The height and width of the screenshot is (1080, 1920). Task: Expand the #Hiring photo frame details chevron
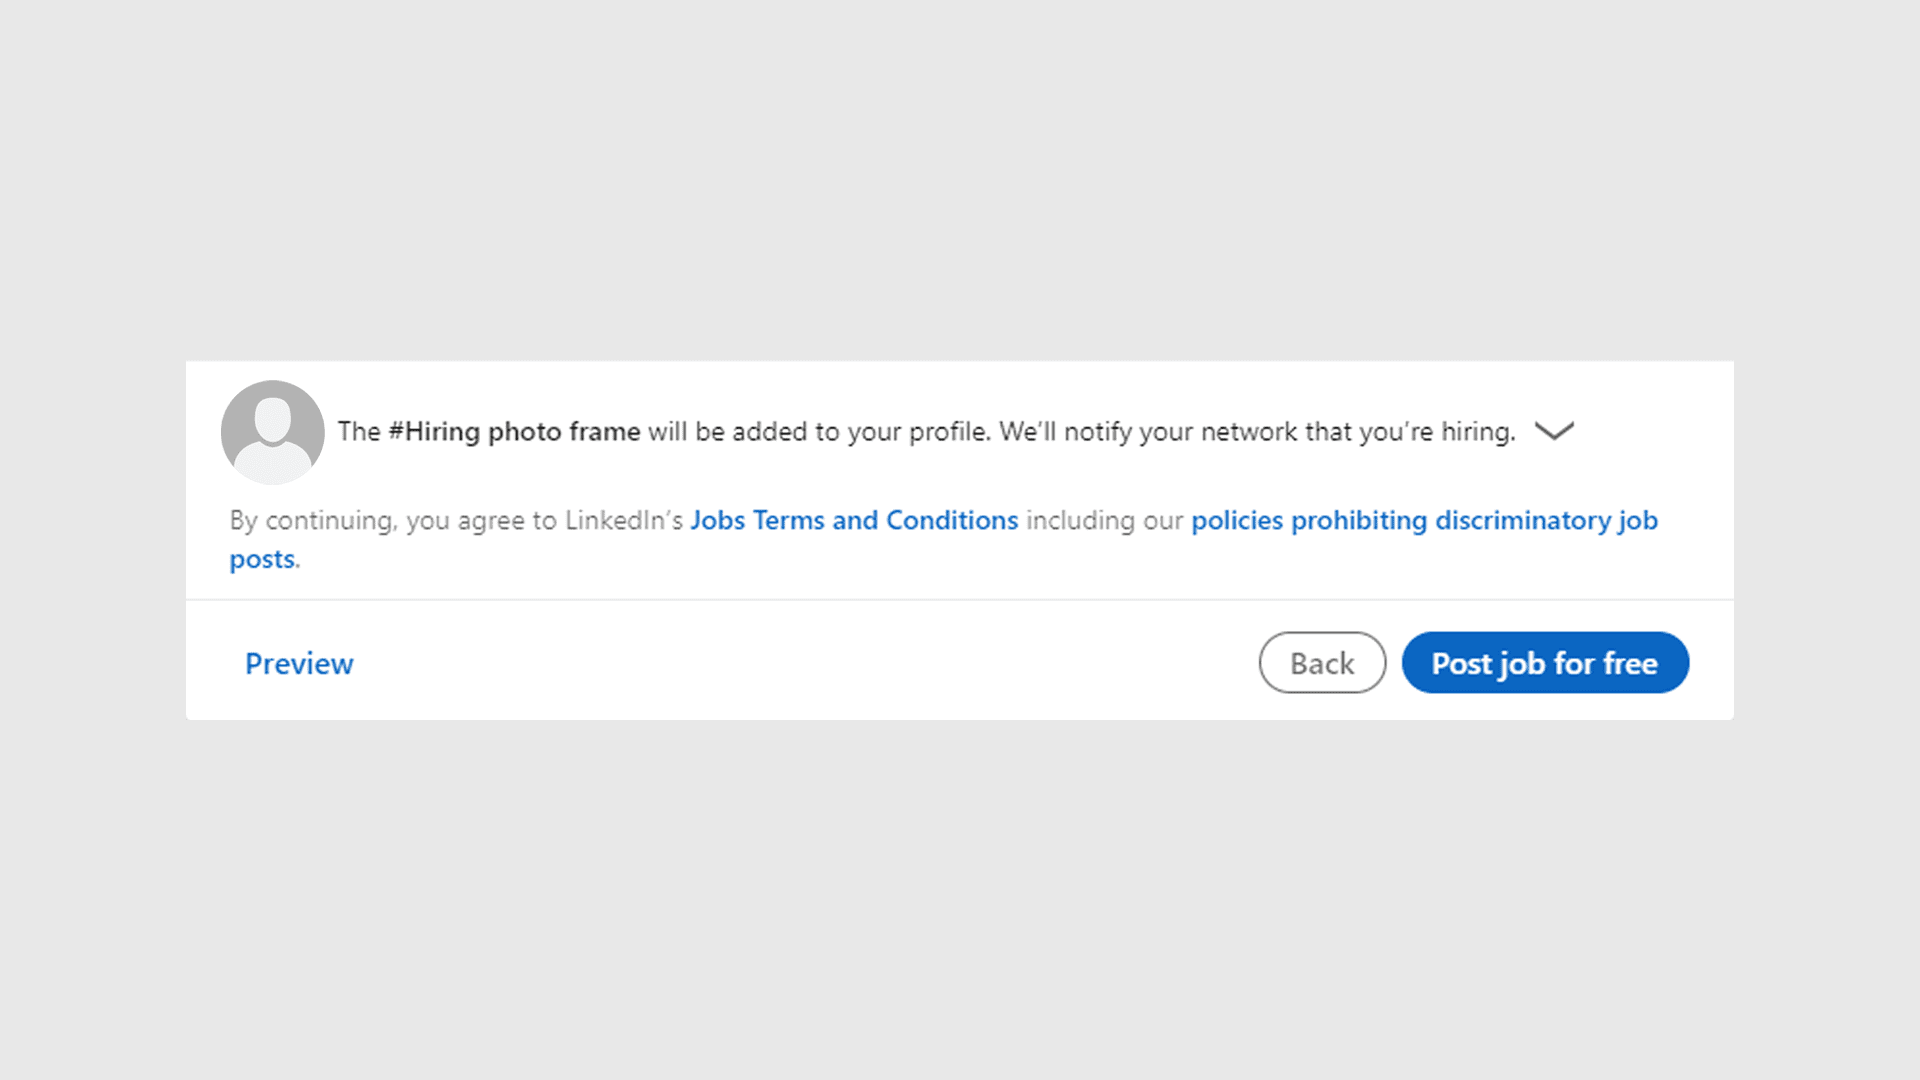[1554, 431]
